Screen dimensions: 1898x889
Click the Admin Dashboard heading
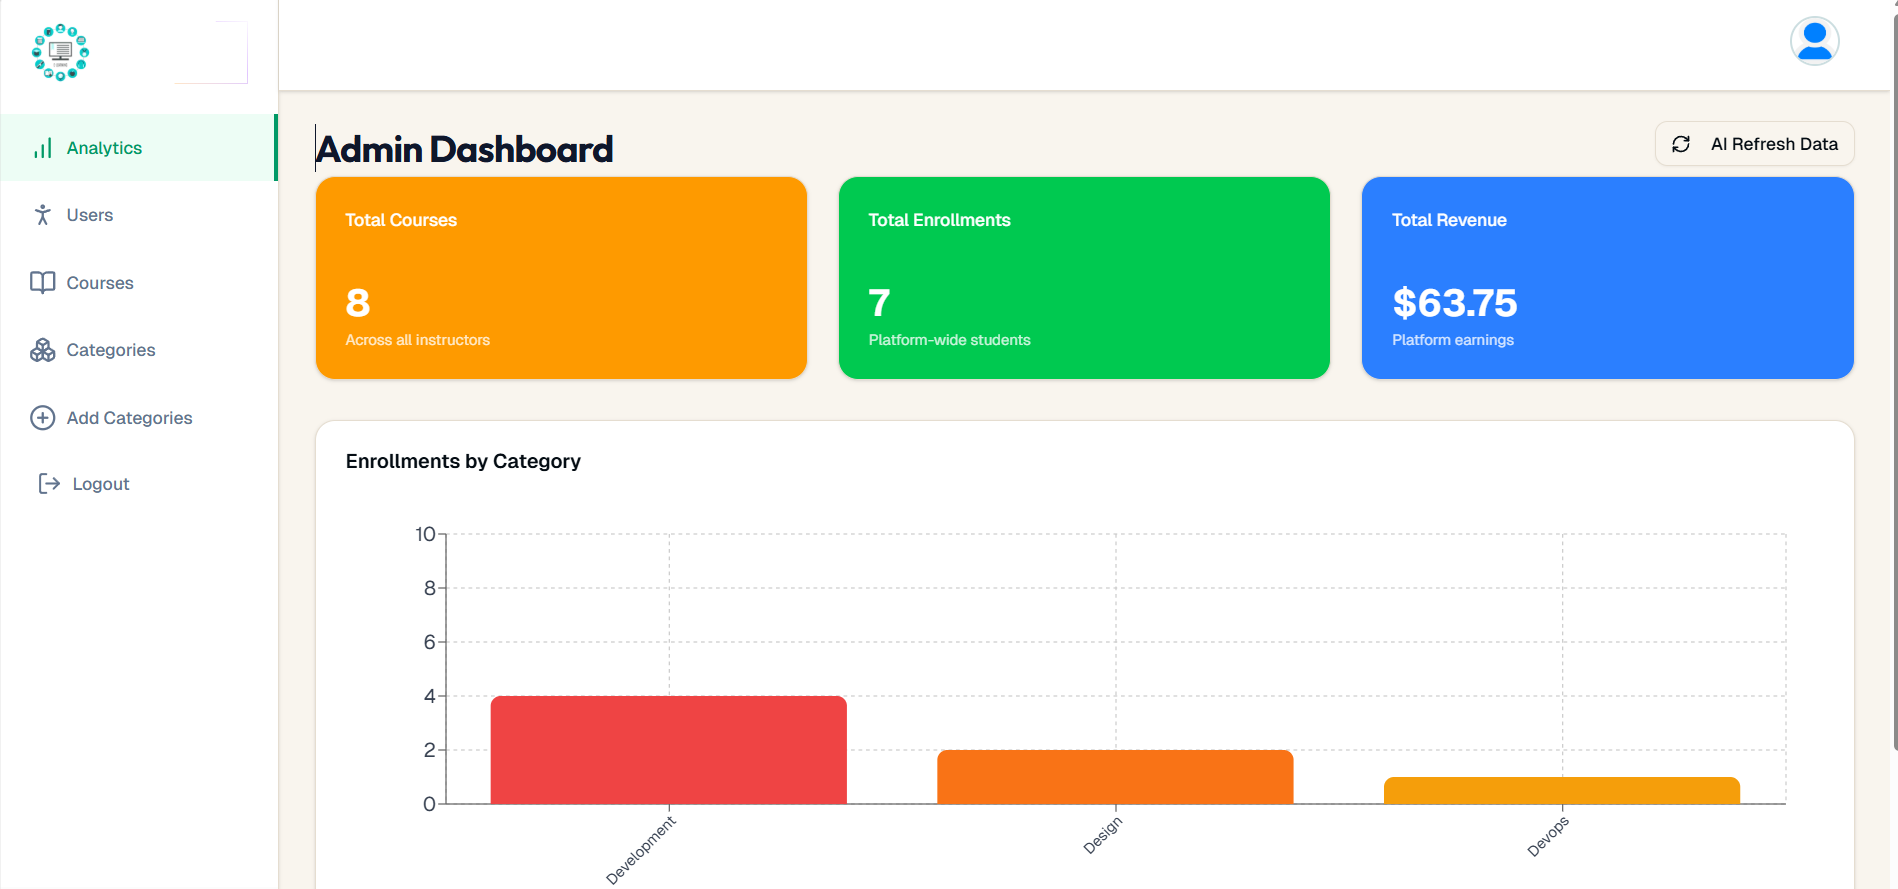[465, 149]
